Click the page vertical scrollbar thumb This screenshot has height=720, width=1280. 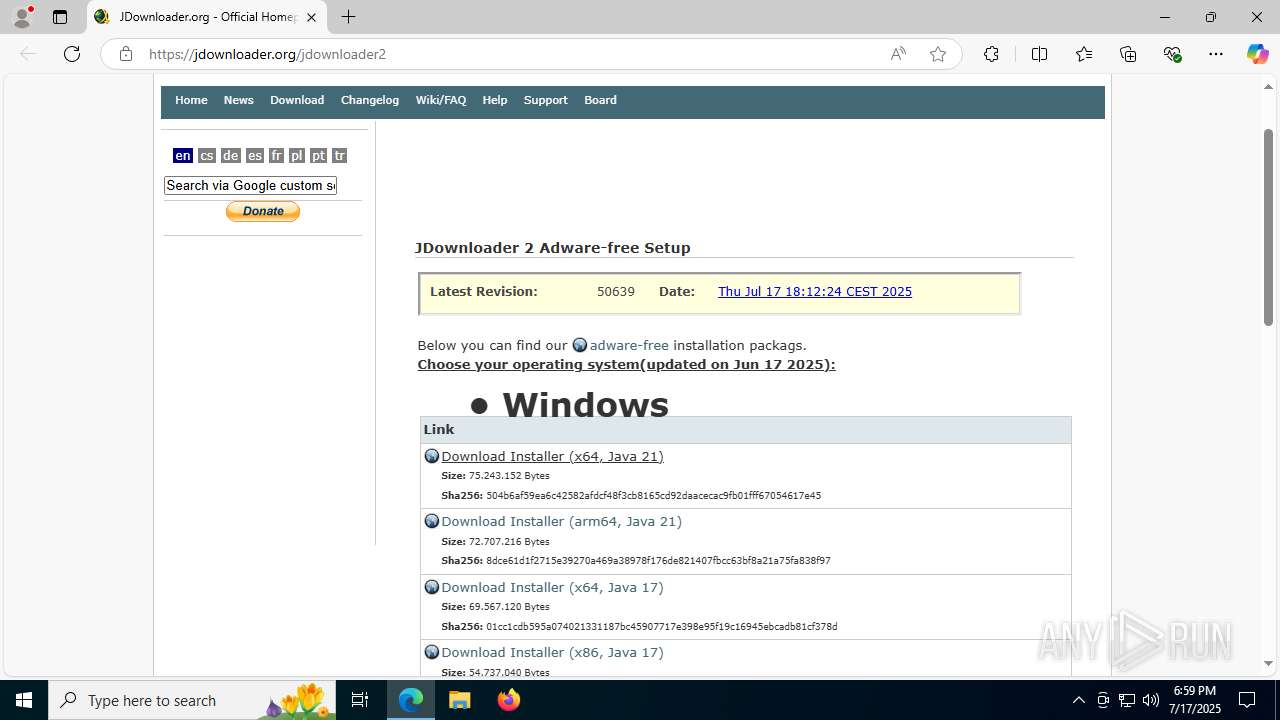pyautogui.click(x=1268, y=227)
